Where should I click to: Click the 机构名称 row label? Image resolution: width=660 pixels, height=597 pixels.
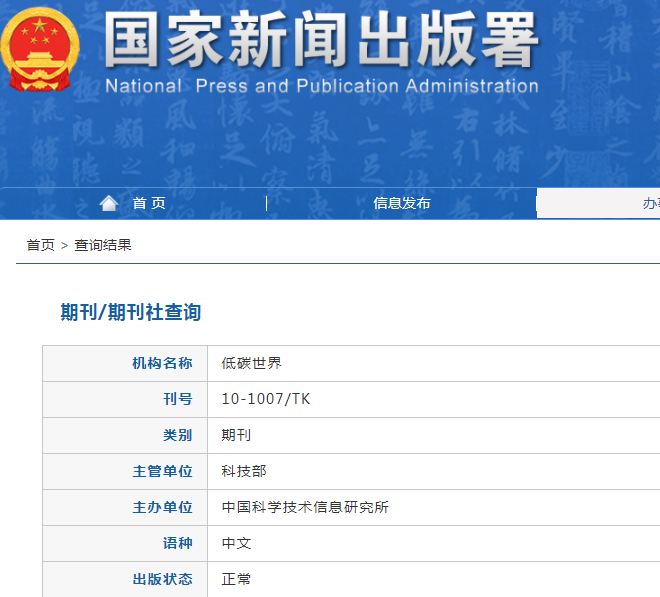point(162,363)
